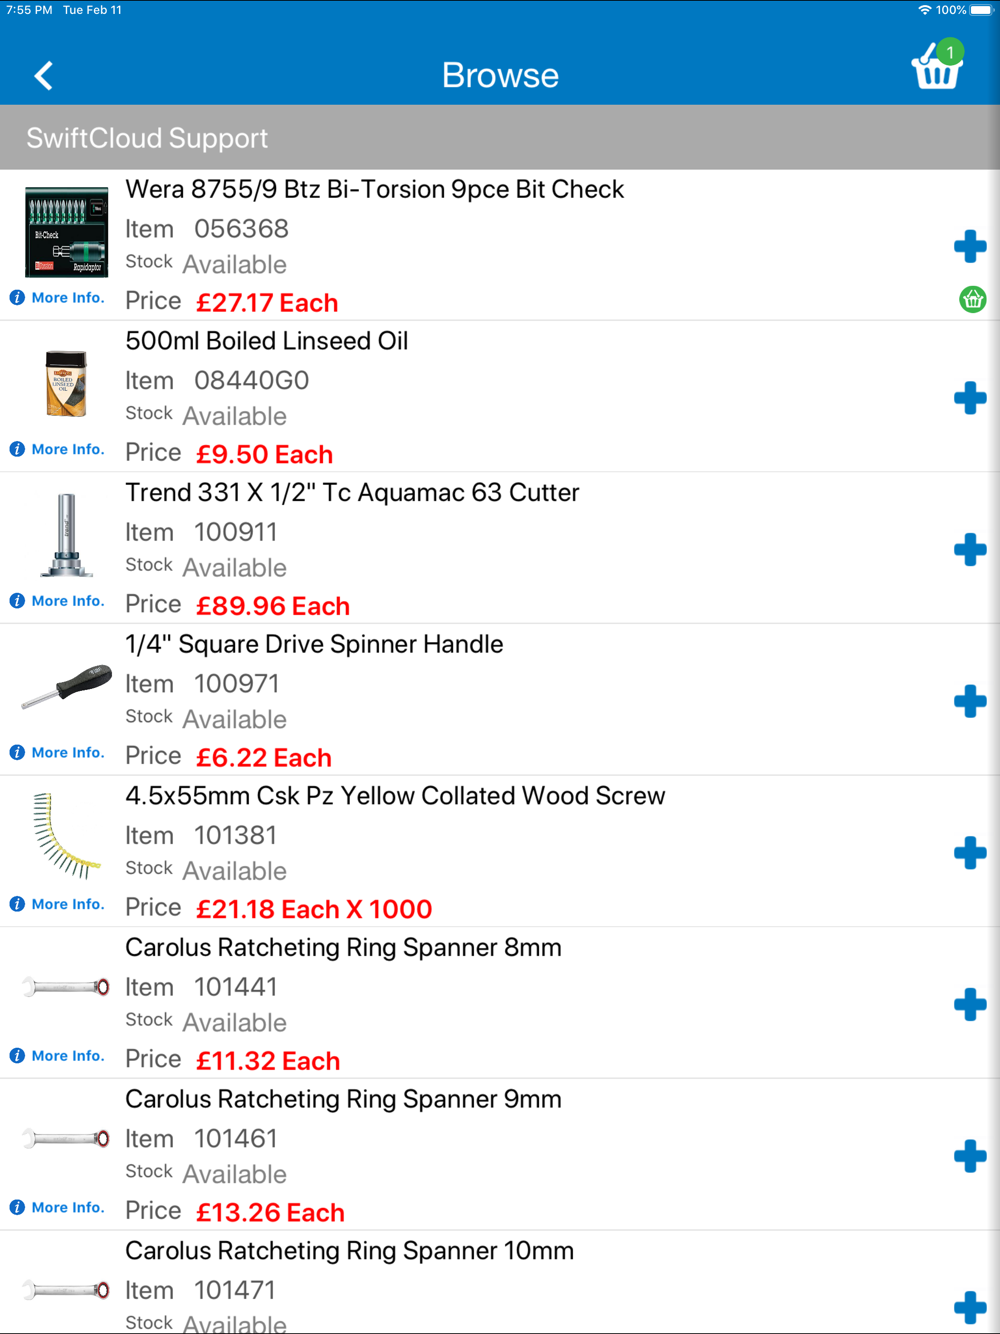Select the SwiftCloud Support header bar

[x=500, y=137]
